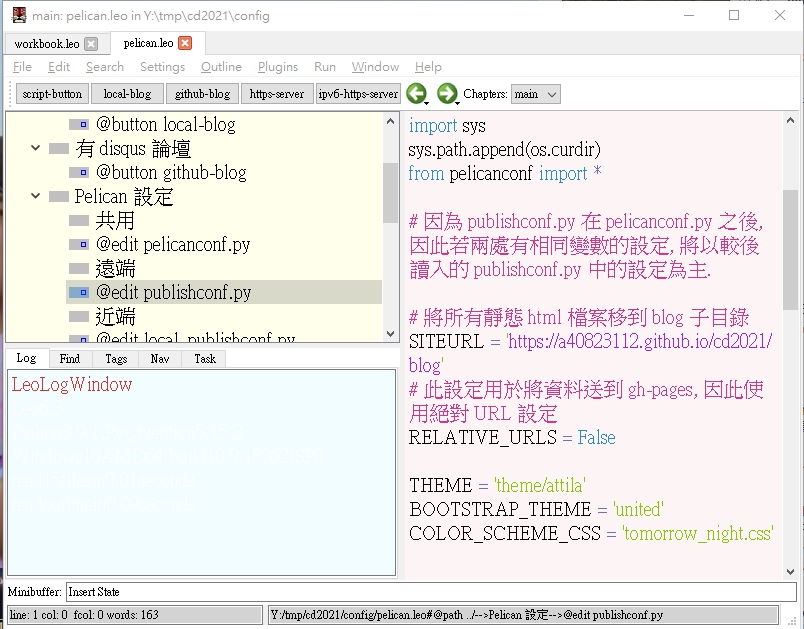Collapse the Pelican 設定 tree node

35,196
